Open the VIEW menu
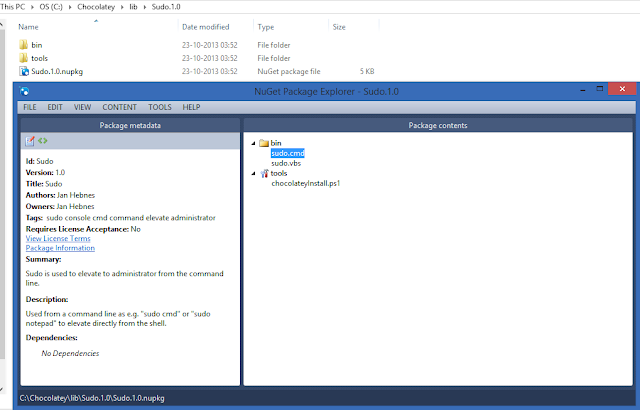The height and width of the screenshot is (410, 640). tap(82, 107)
